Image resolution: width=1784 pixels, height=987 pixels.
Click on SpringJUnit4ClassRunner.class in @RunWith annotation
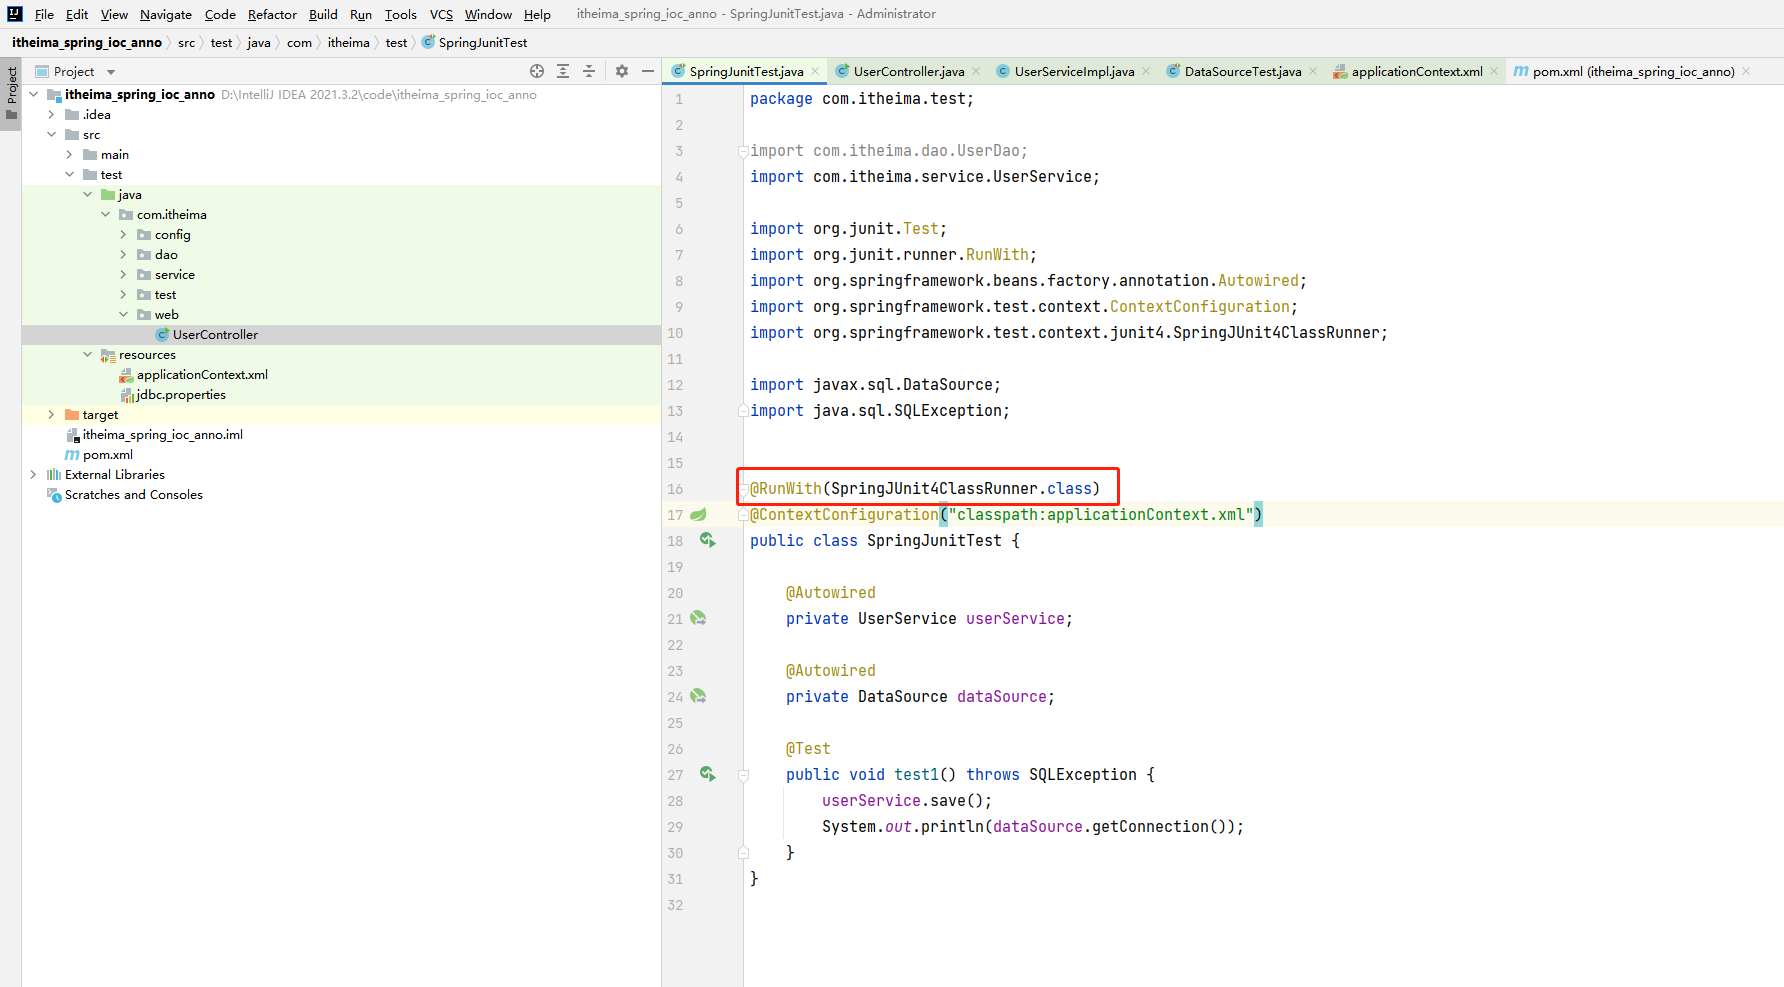click(961, 488)
